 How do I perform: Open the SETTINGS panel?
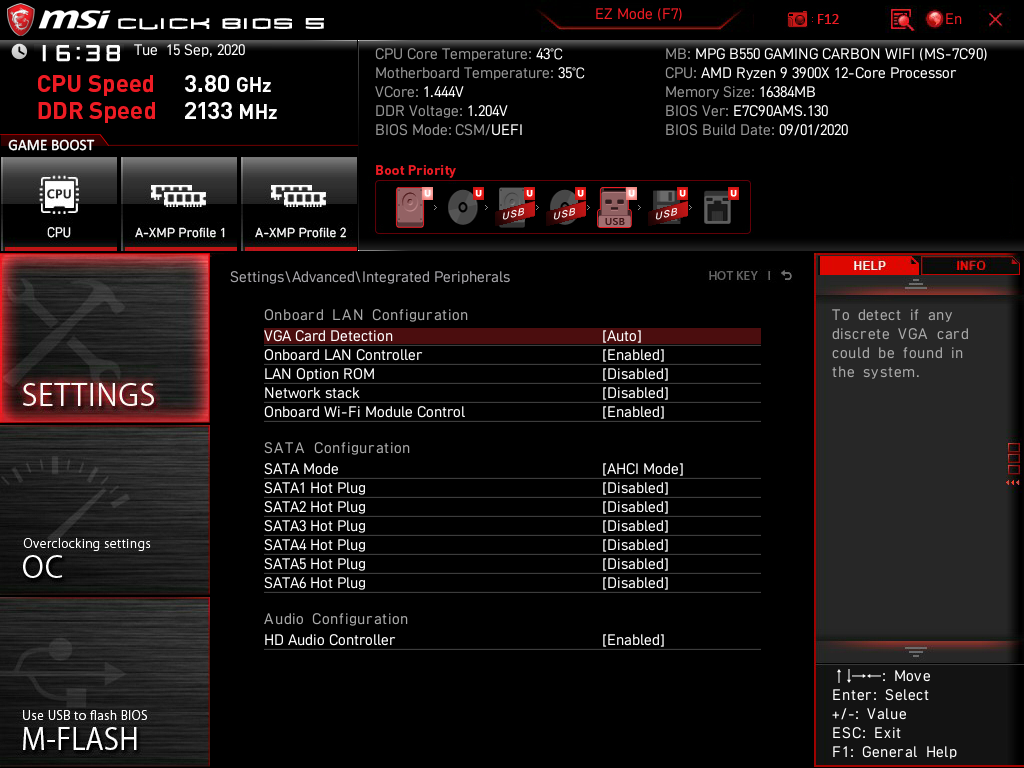(104, 338)
